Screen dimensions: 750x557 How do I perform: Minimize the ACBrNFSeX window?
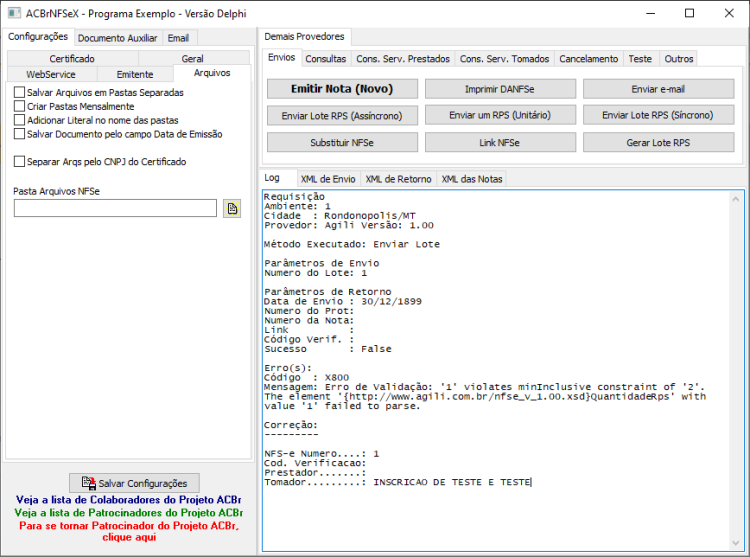[x=651, y=13]
